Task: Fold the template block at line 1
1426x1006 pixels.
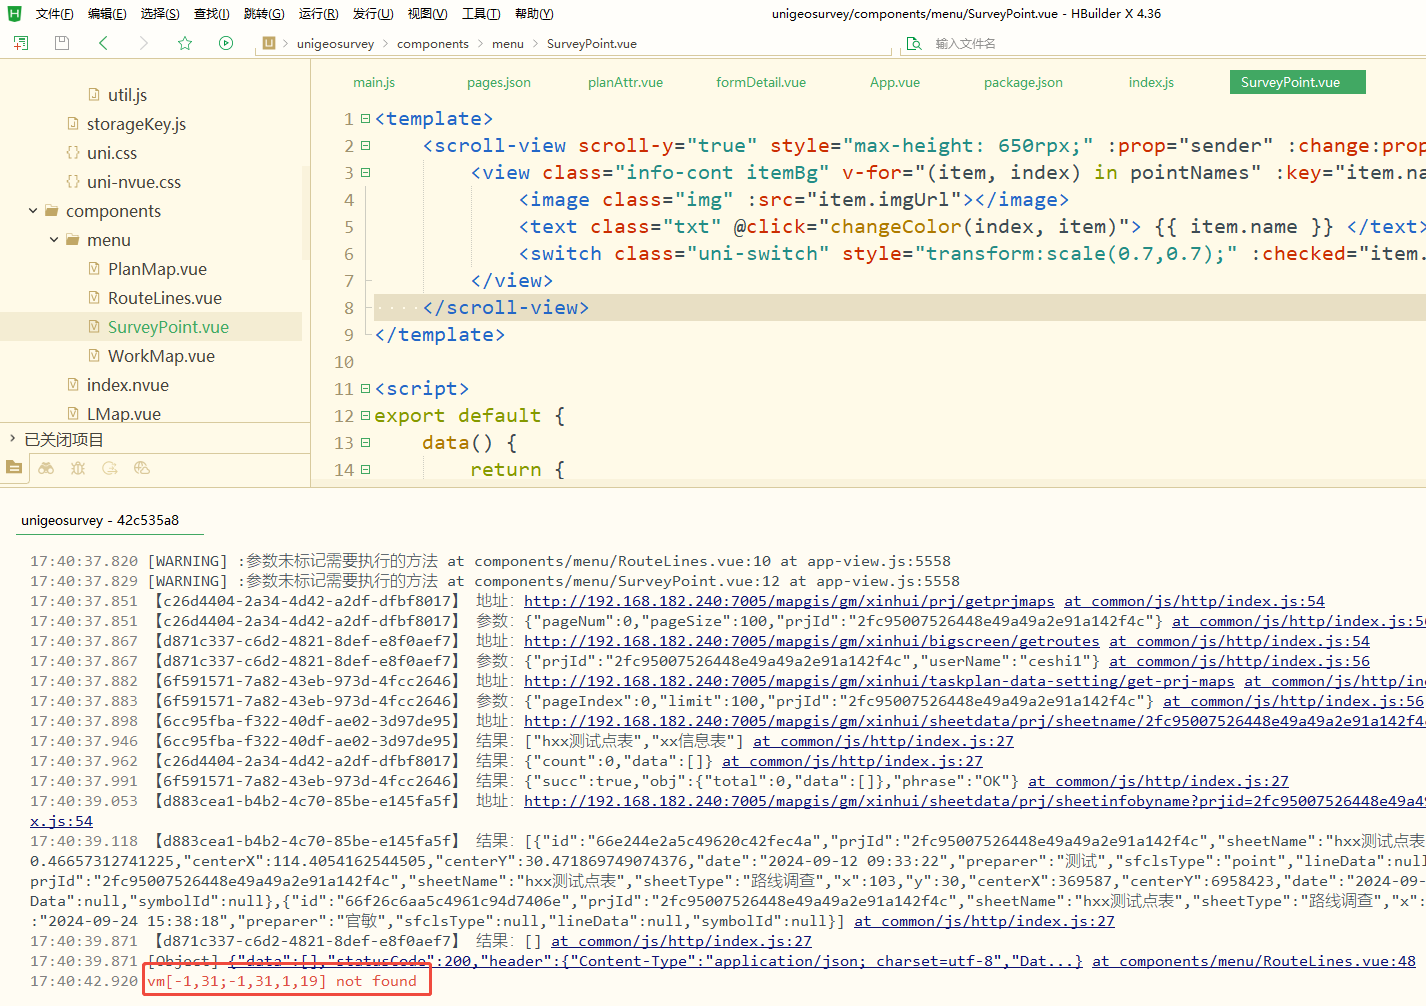Action: pos(365,118)
